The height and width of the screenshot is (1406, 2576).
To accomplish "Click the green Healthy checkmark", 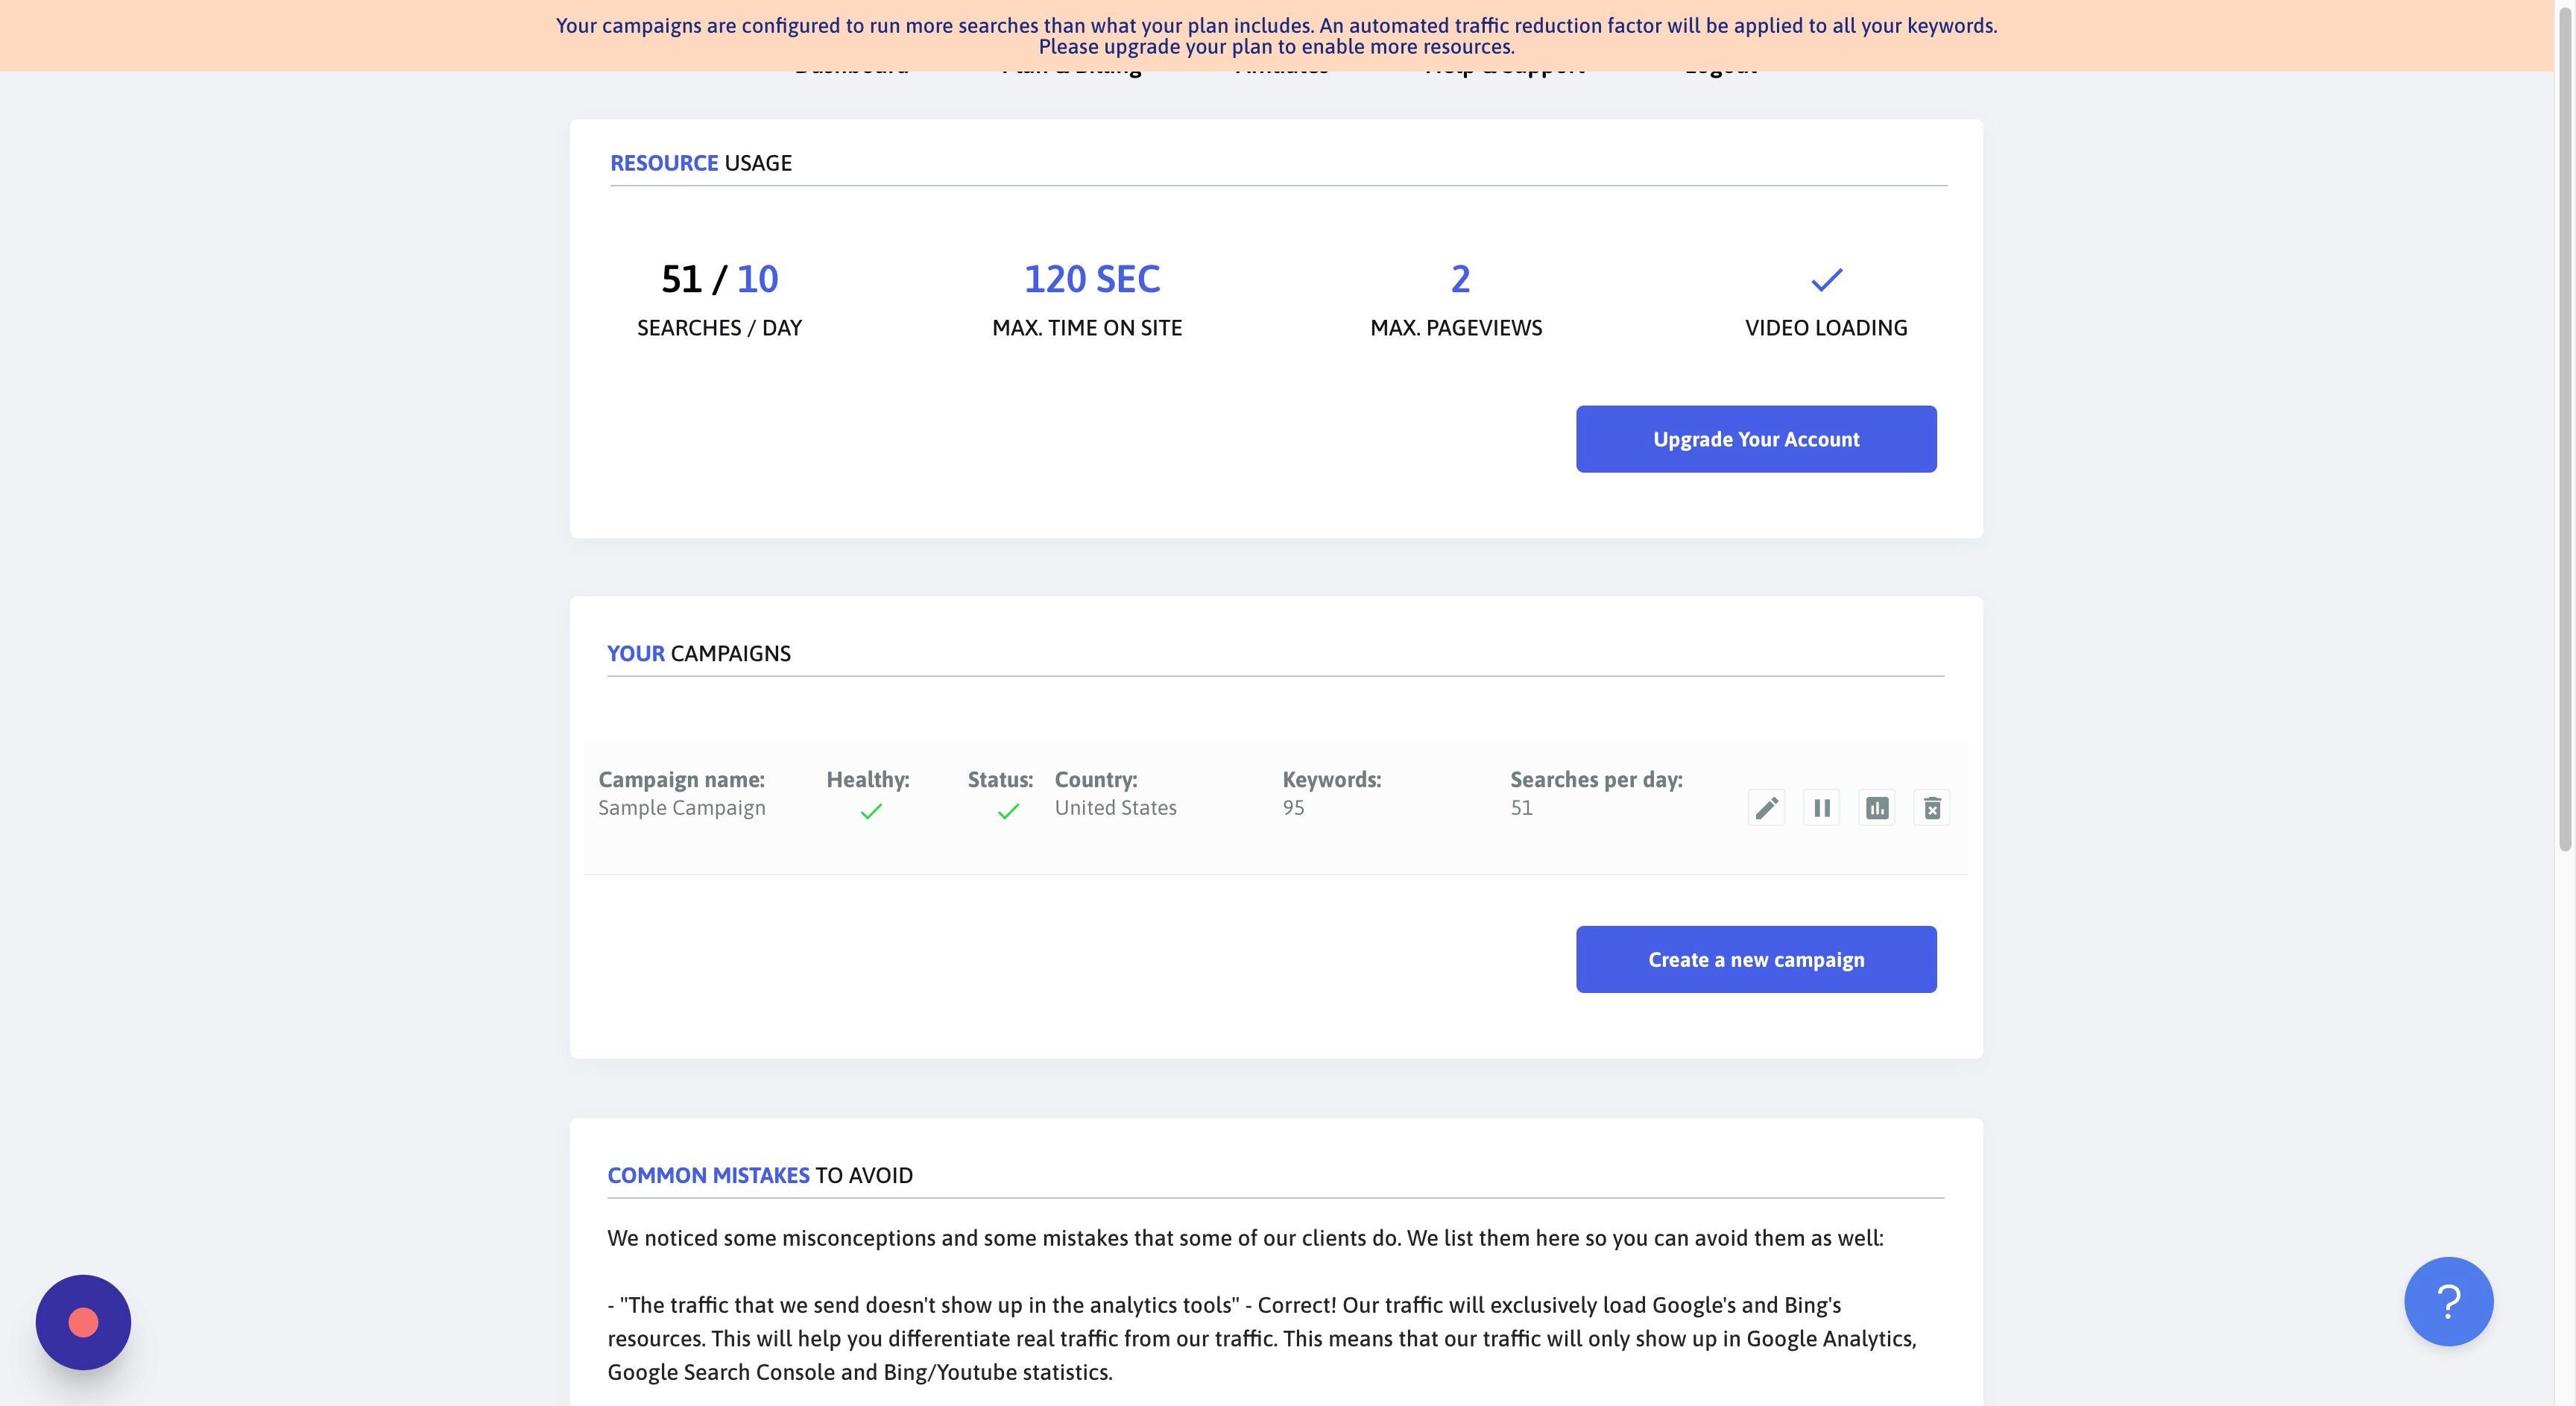I will point(871,811).
